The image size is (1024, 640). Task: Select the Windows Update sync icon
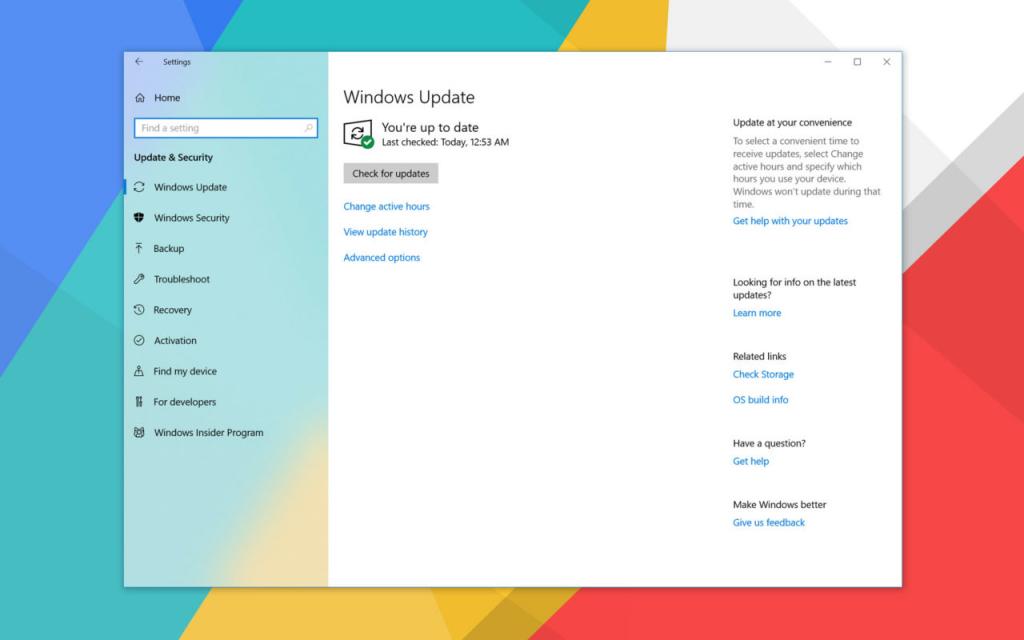click(x=141, y=187)
